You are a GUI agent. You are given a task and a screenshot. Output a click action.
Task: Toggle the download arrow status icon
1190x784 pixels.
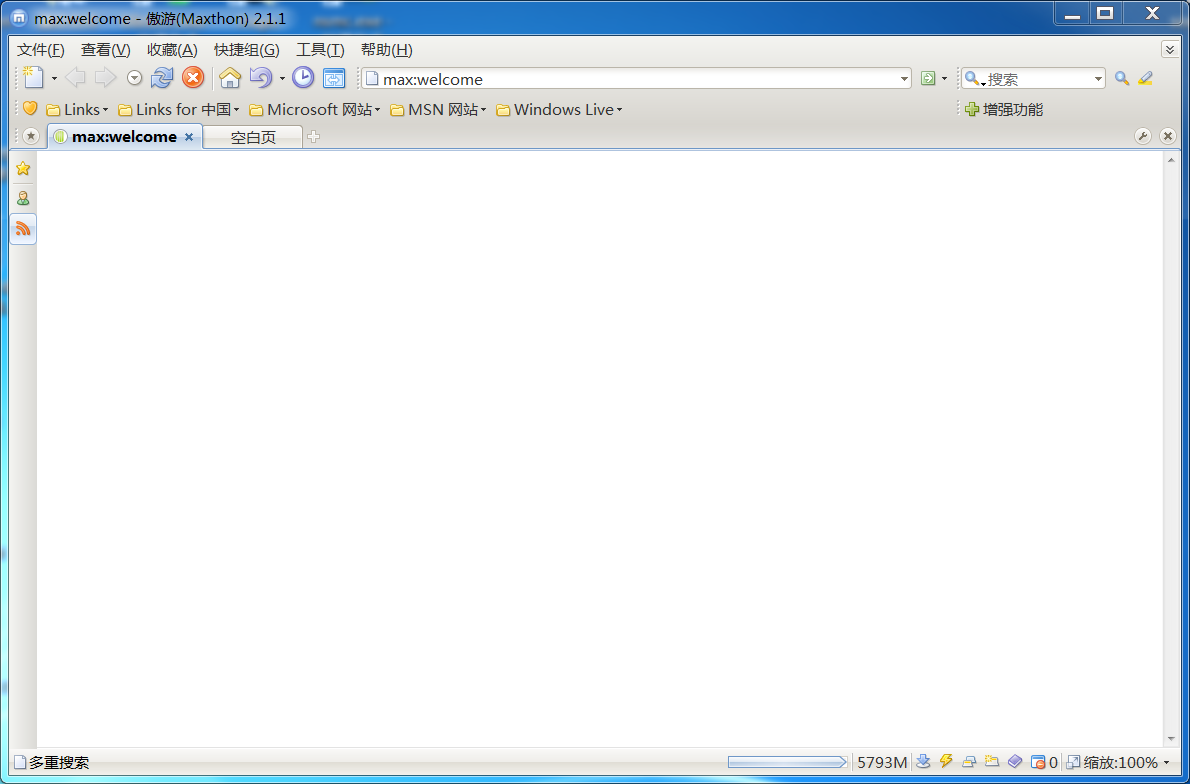(923, 762)
